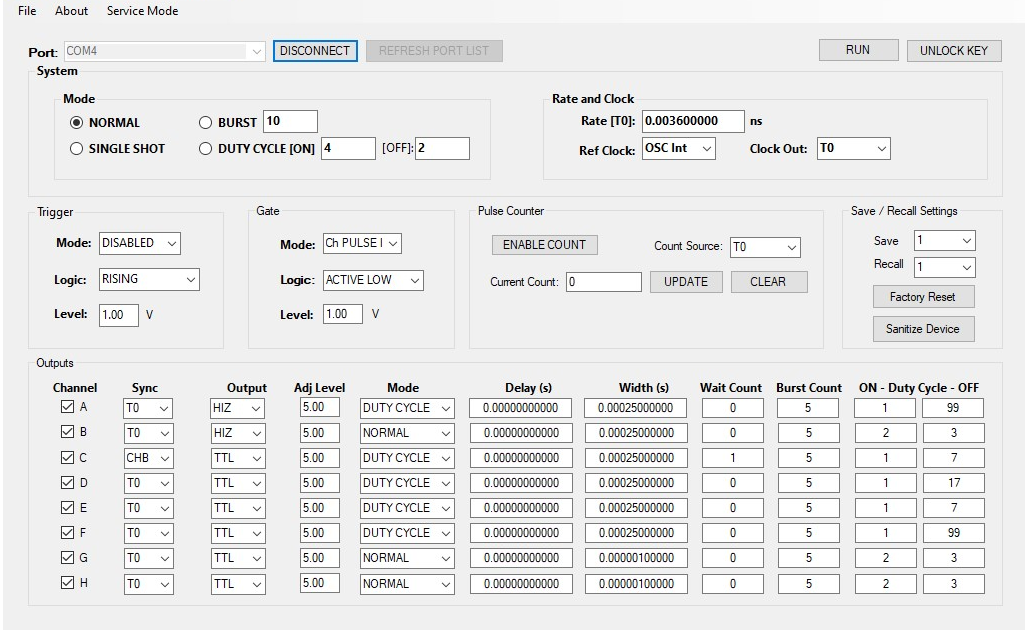Viewport: 1025px width, 634px height.
Task: Open the File menu
Action: (x=27, y=11)
